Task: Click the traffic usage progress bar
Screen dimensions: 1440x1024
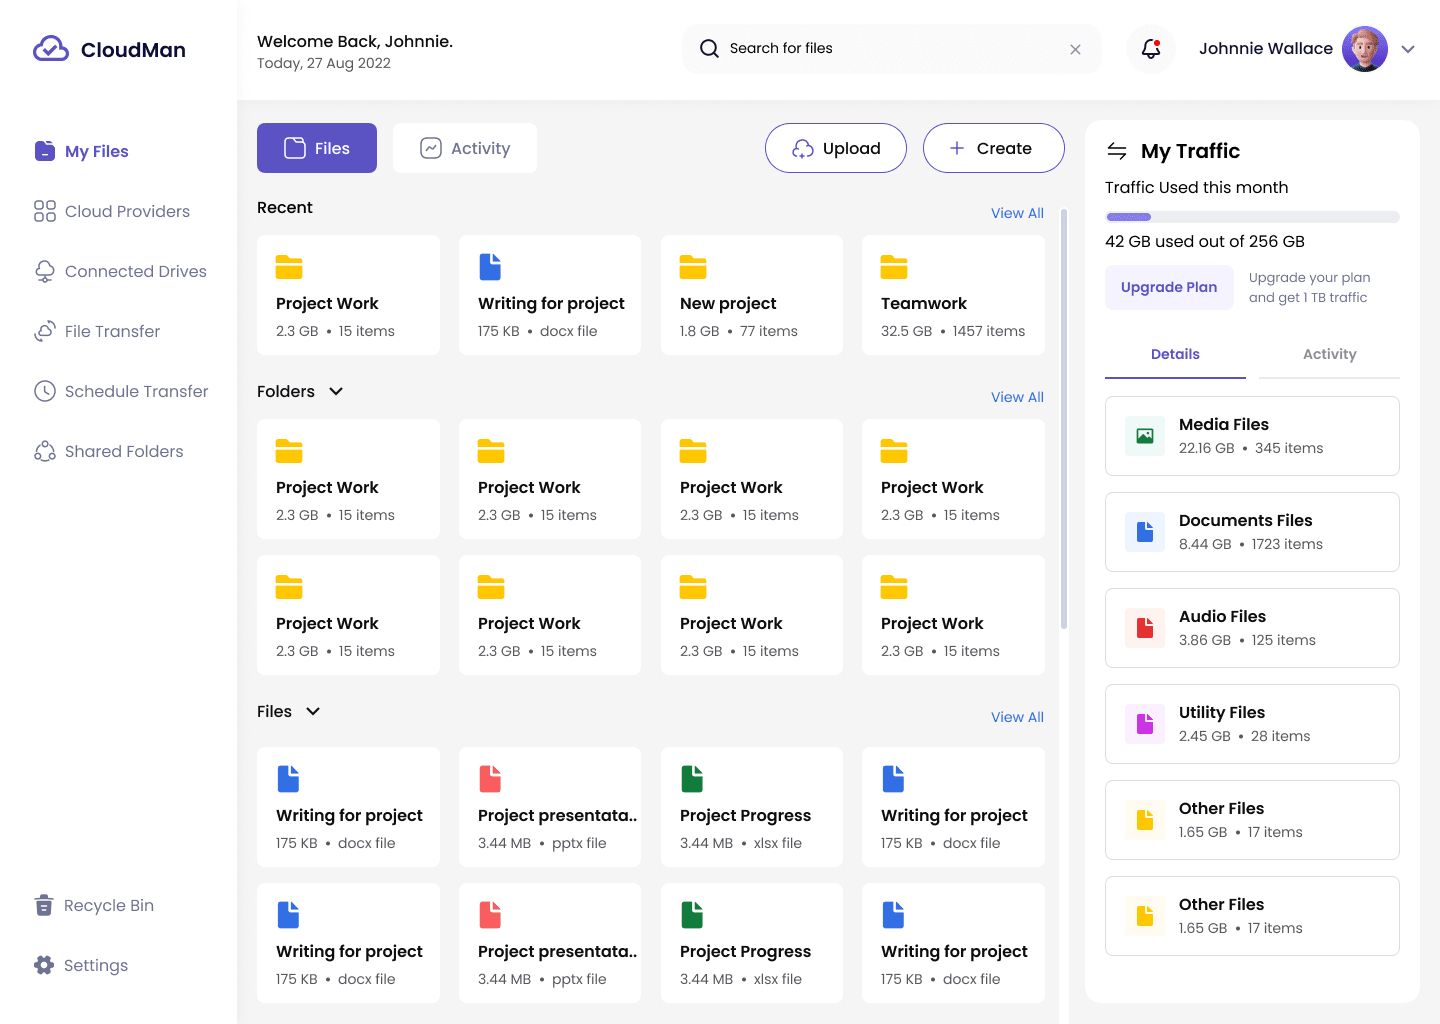Action: (x=1252, y=217)
